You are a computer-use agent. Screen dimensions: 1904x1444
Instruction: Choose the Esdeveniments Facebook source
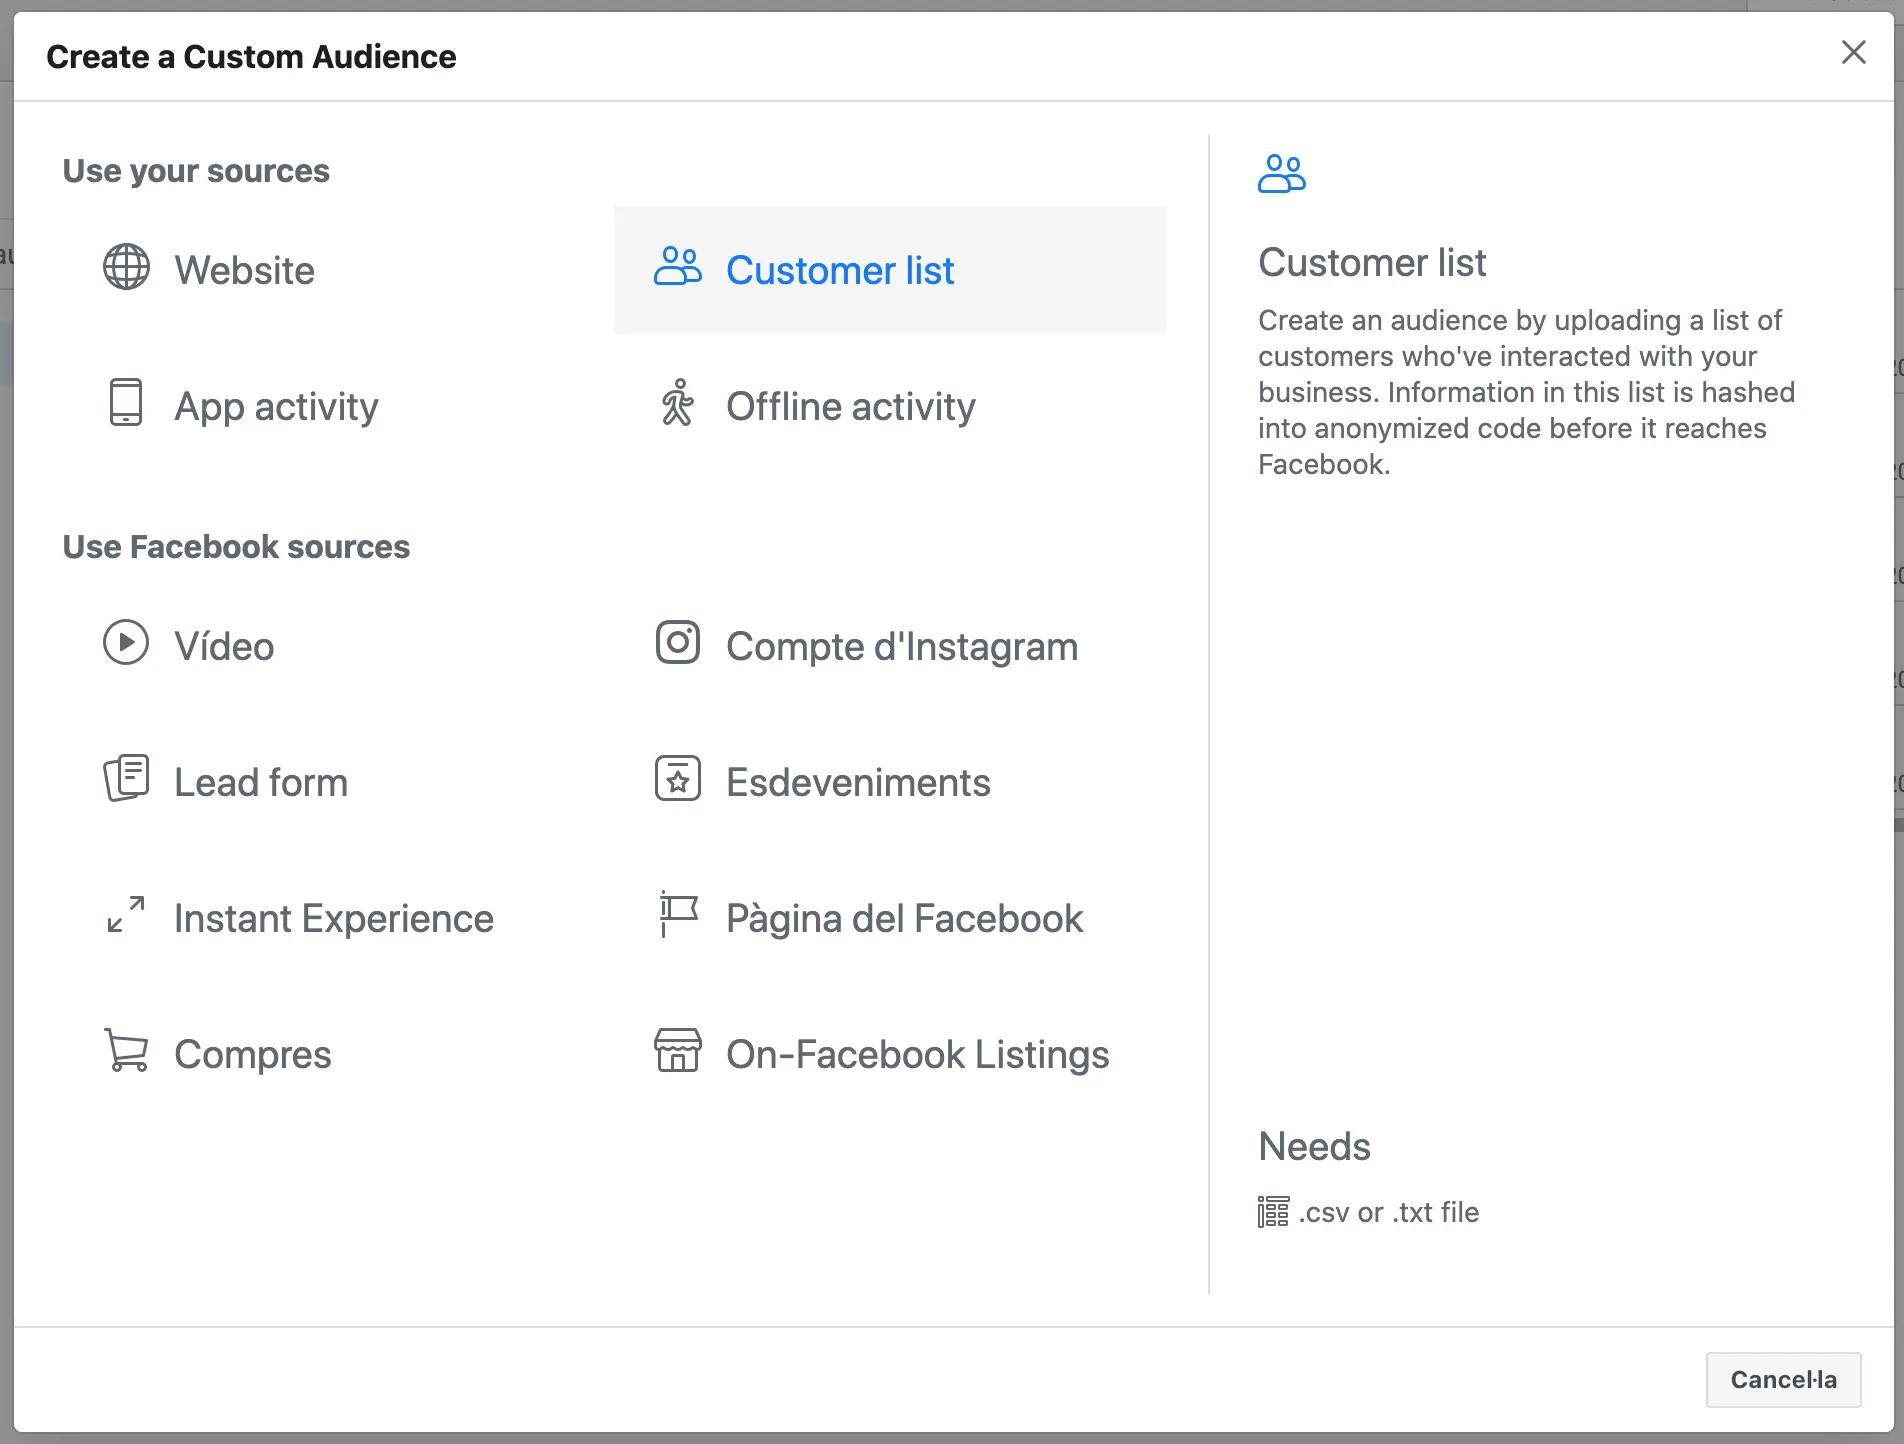858,782
